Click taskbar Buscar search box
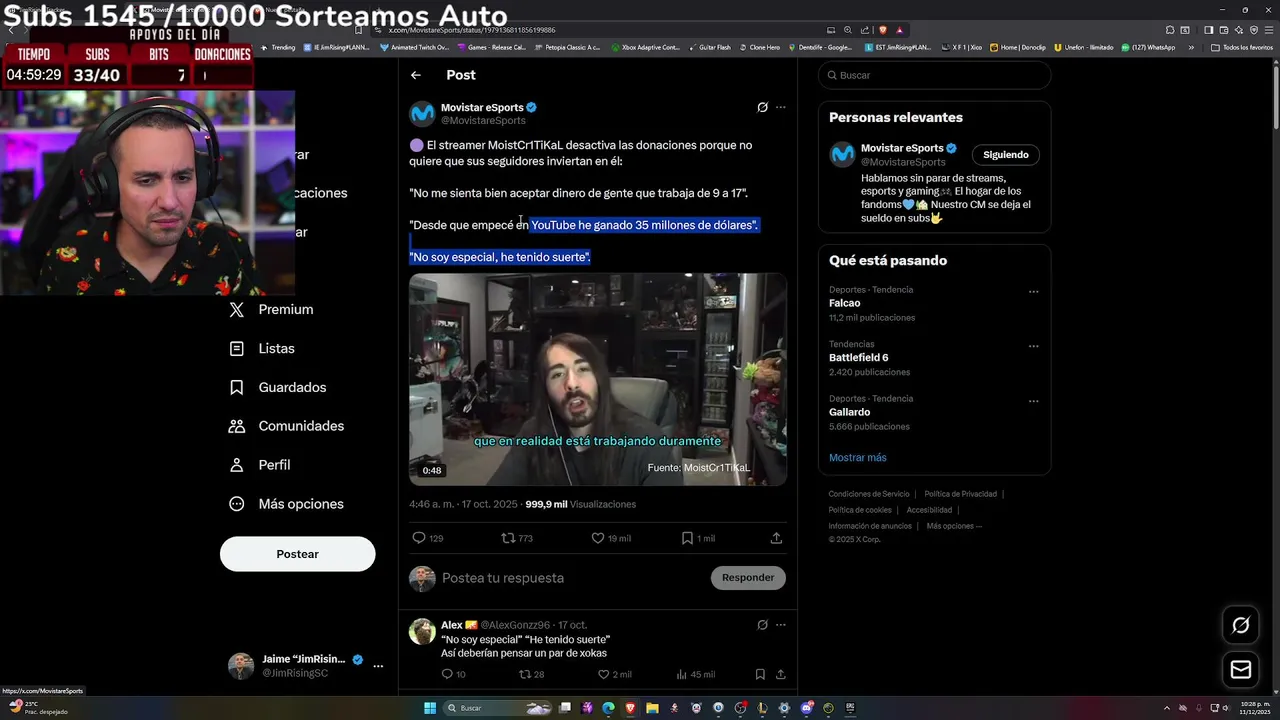The height and width of the screenshot is (720, 1280). [498, 708]
